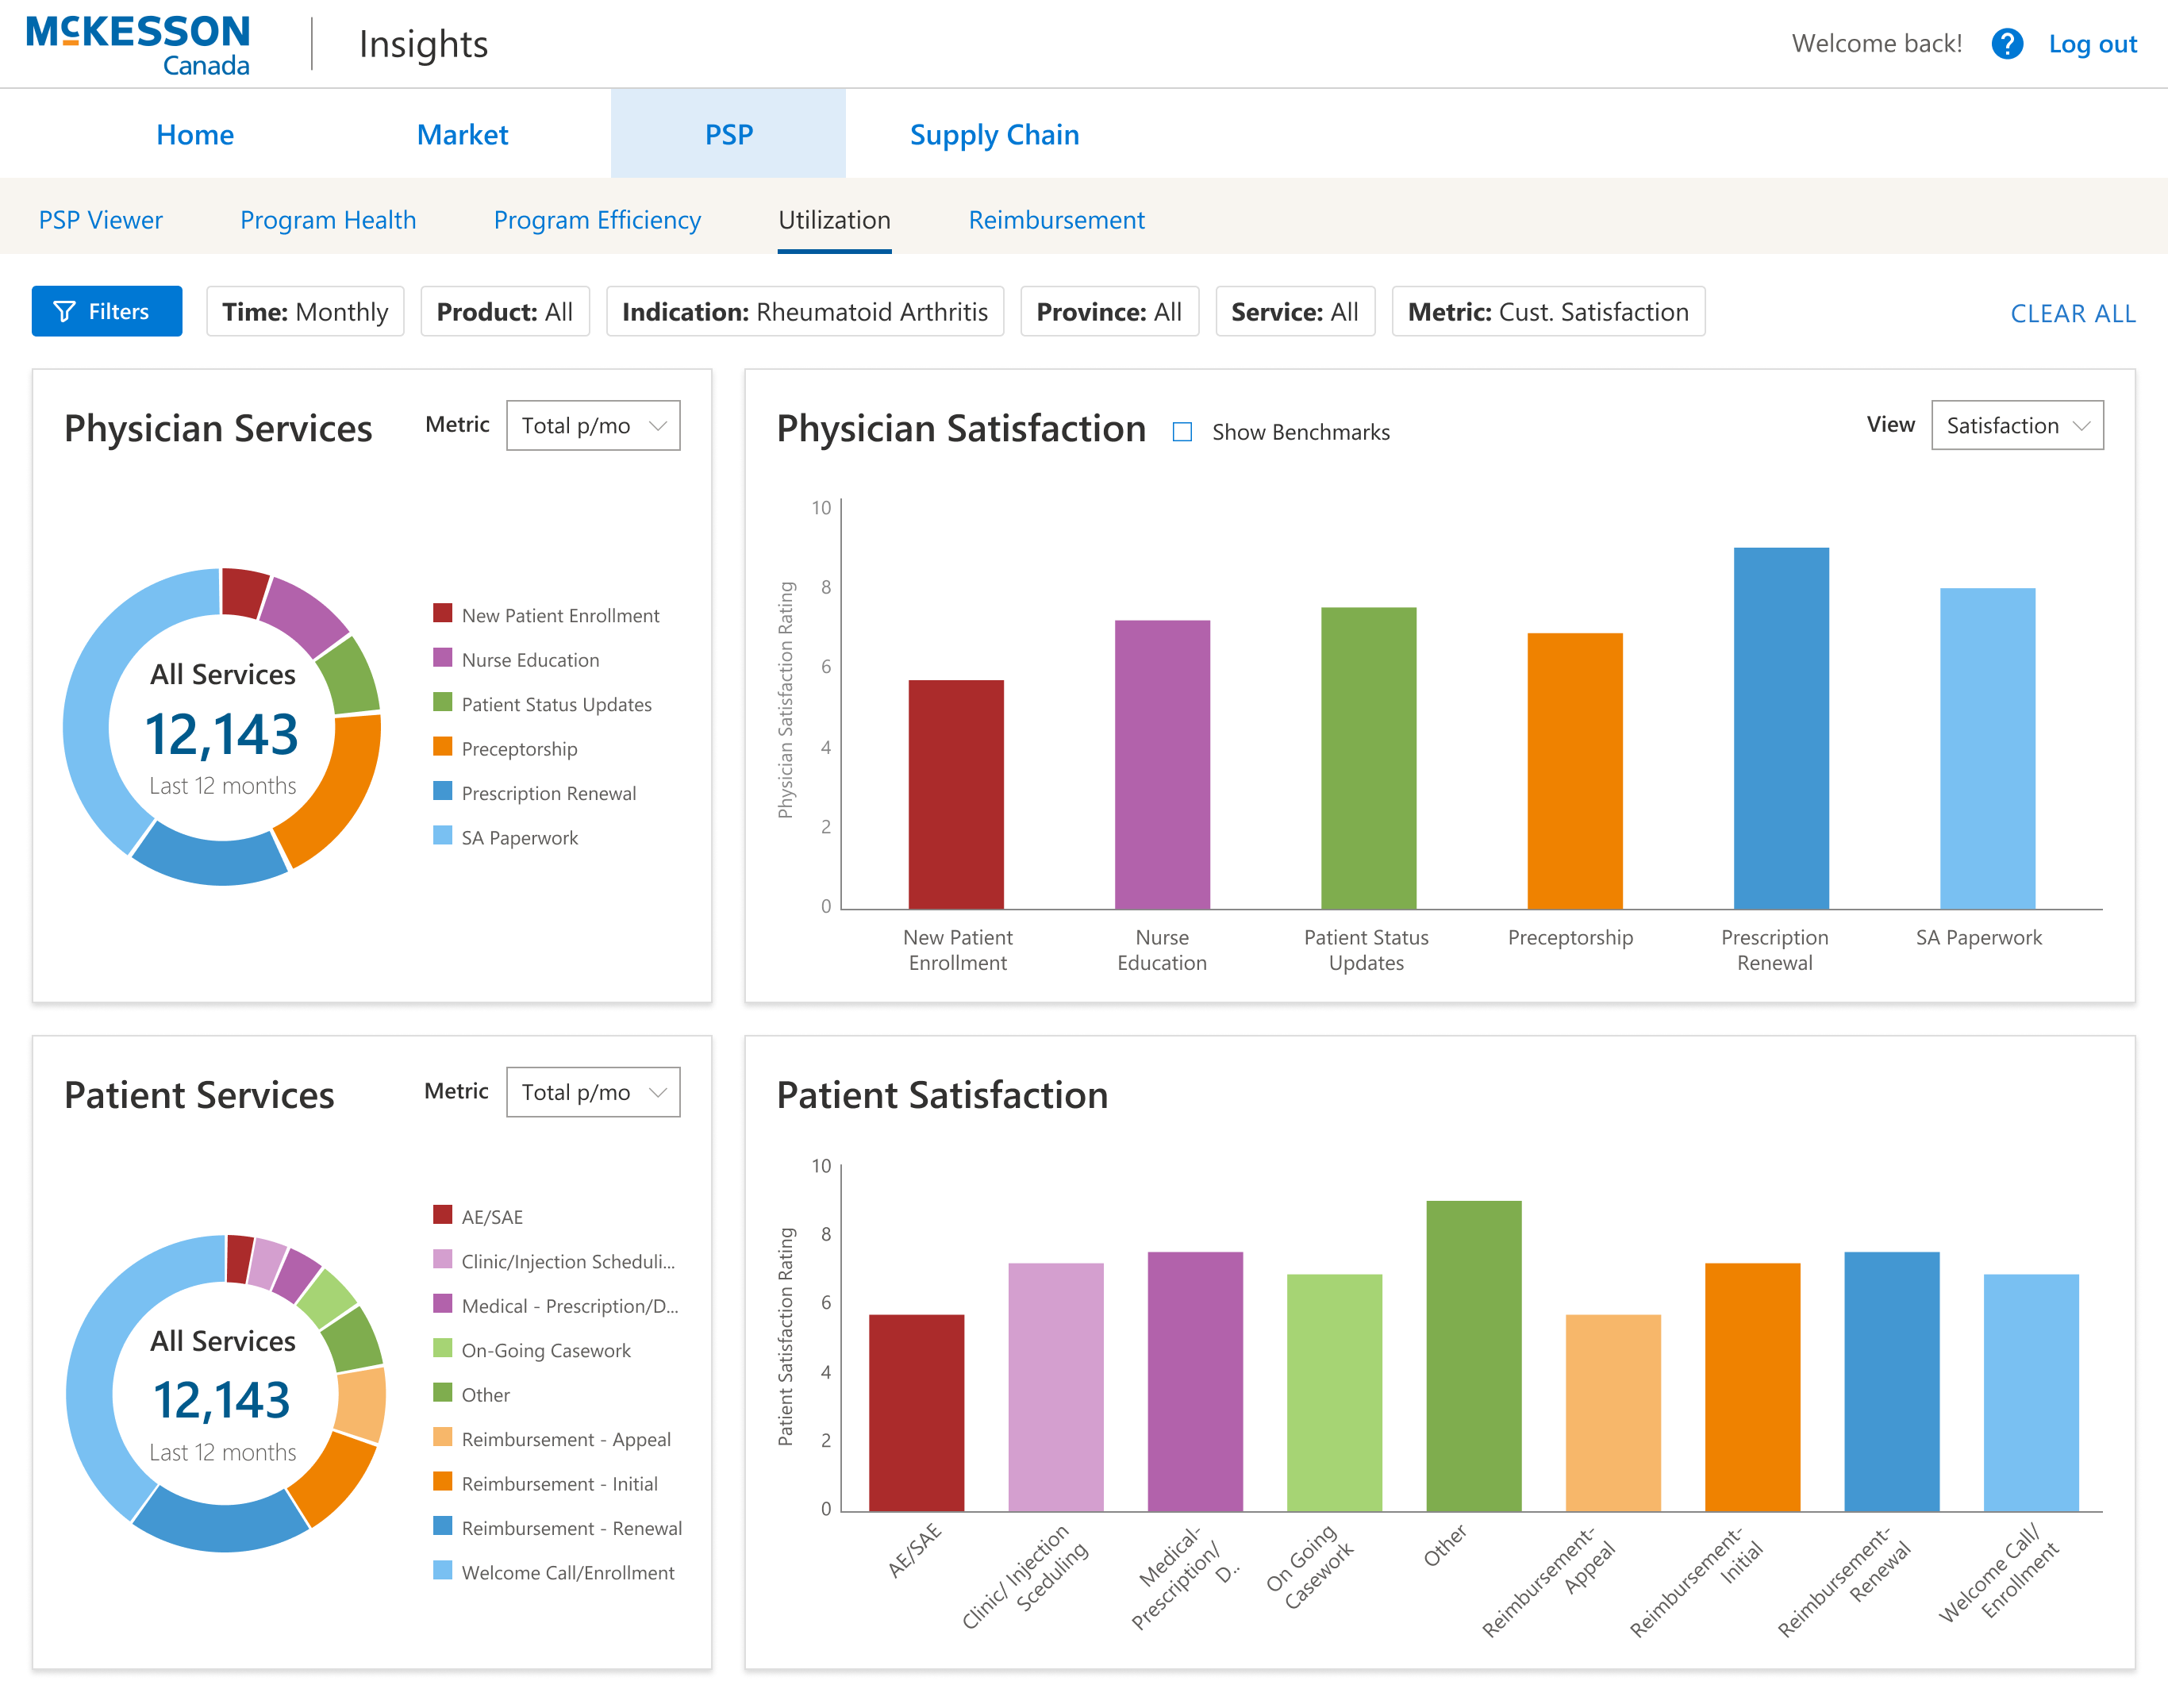The width and height of the screenshot is (2168, 1708).
Task: Open the Physician Services Metric dropdown
Action: point(593,426)
